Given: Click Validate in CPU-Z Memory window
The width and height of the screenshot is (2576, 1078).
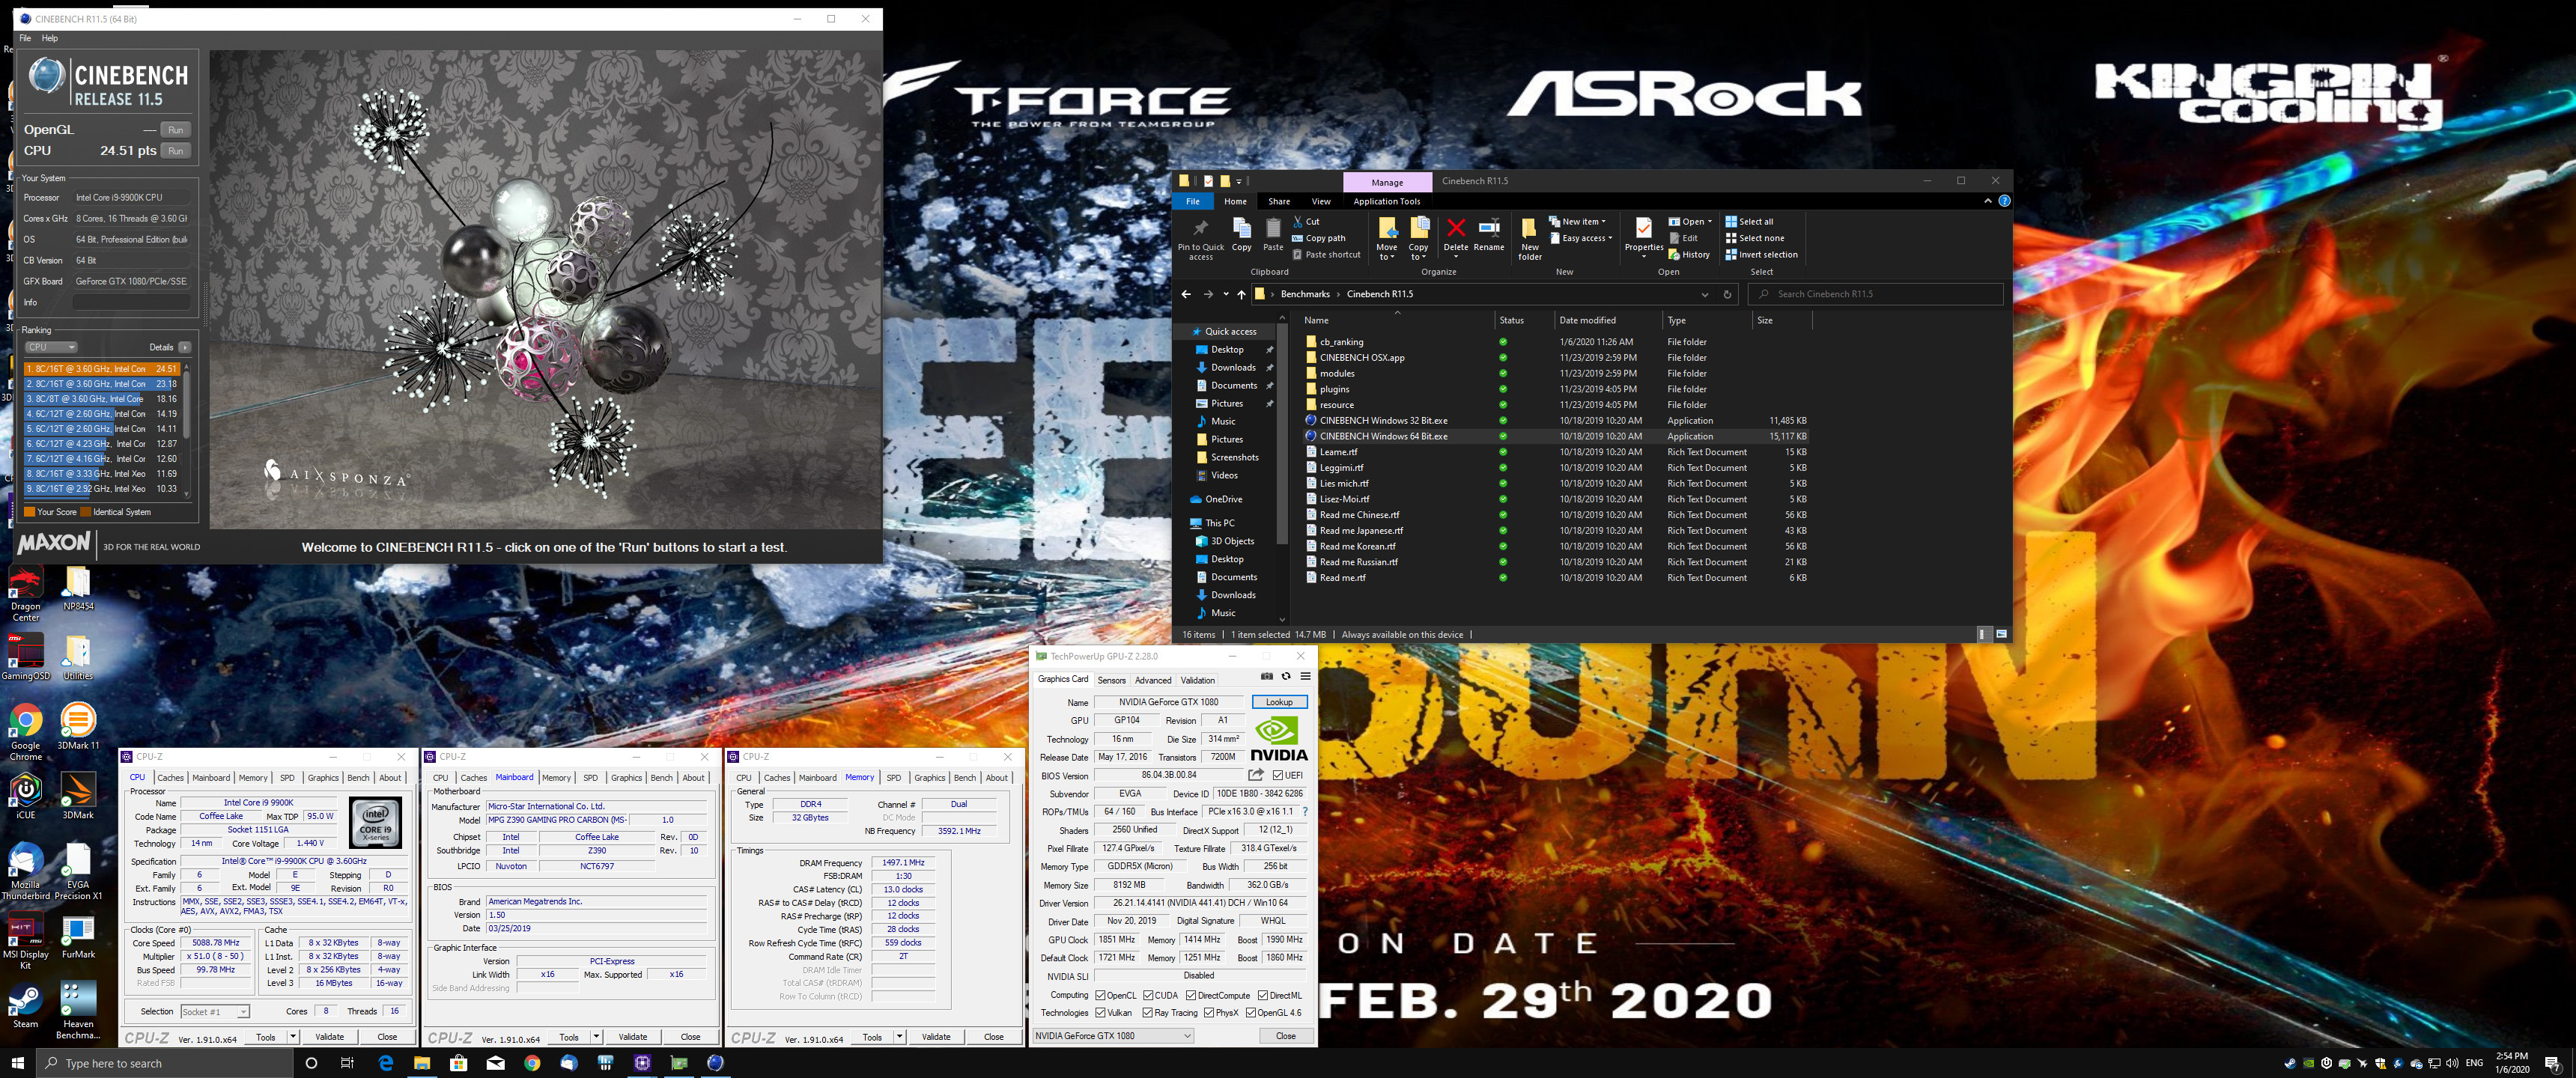Looking at the screenshot, I should pos(936,1037).
